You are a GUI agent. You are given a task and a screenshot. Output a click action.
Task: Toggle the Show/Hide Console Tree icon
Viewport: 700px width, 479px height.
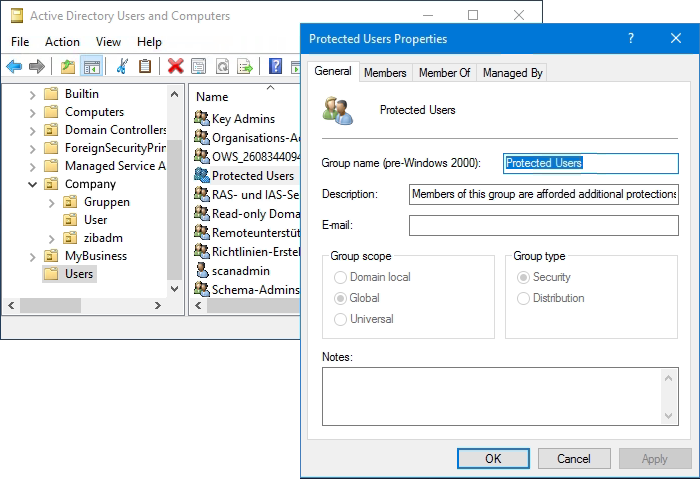pos(92,67)
